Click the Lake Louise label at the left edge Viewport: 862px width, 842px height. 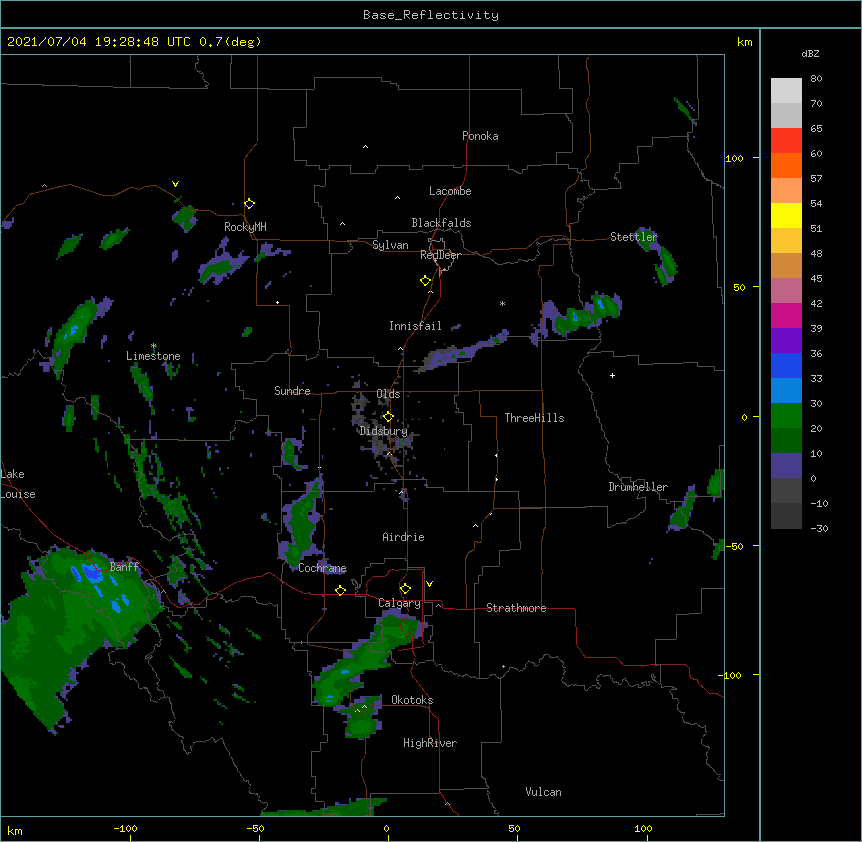[x=18, y=484]
